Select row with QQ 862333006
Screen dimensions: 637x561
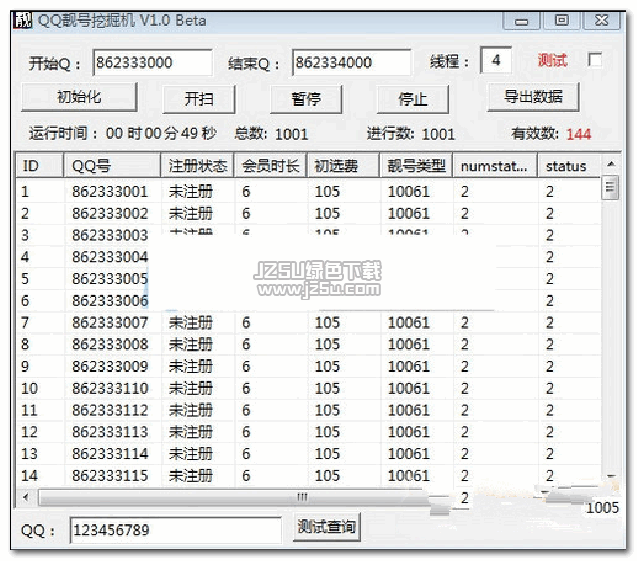pos(308,301)
